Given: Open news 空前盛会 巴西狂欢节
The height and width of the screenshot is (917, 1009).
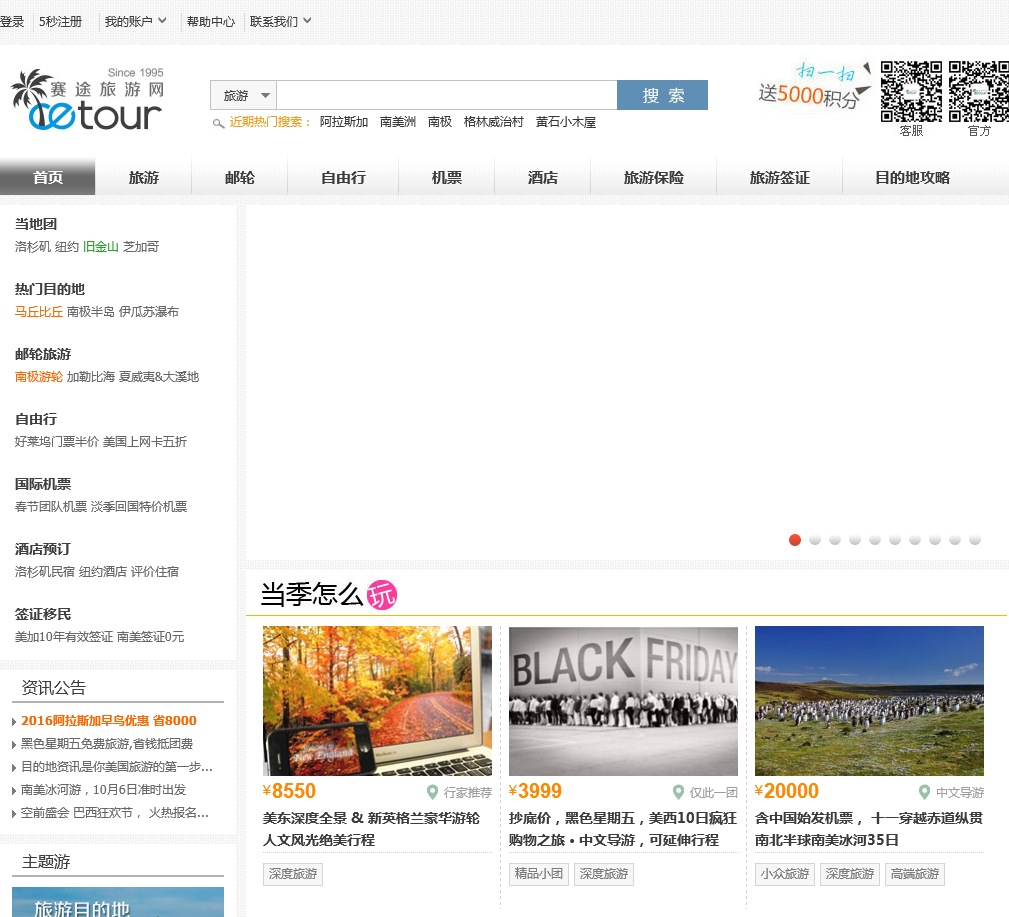Looking at the screenshot, I should point(115,813).
